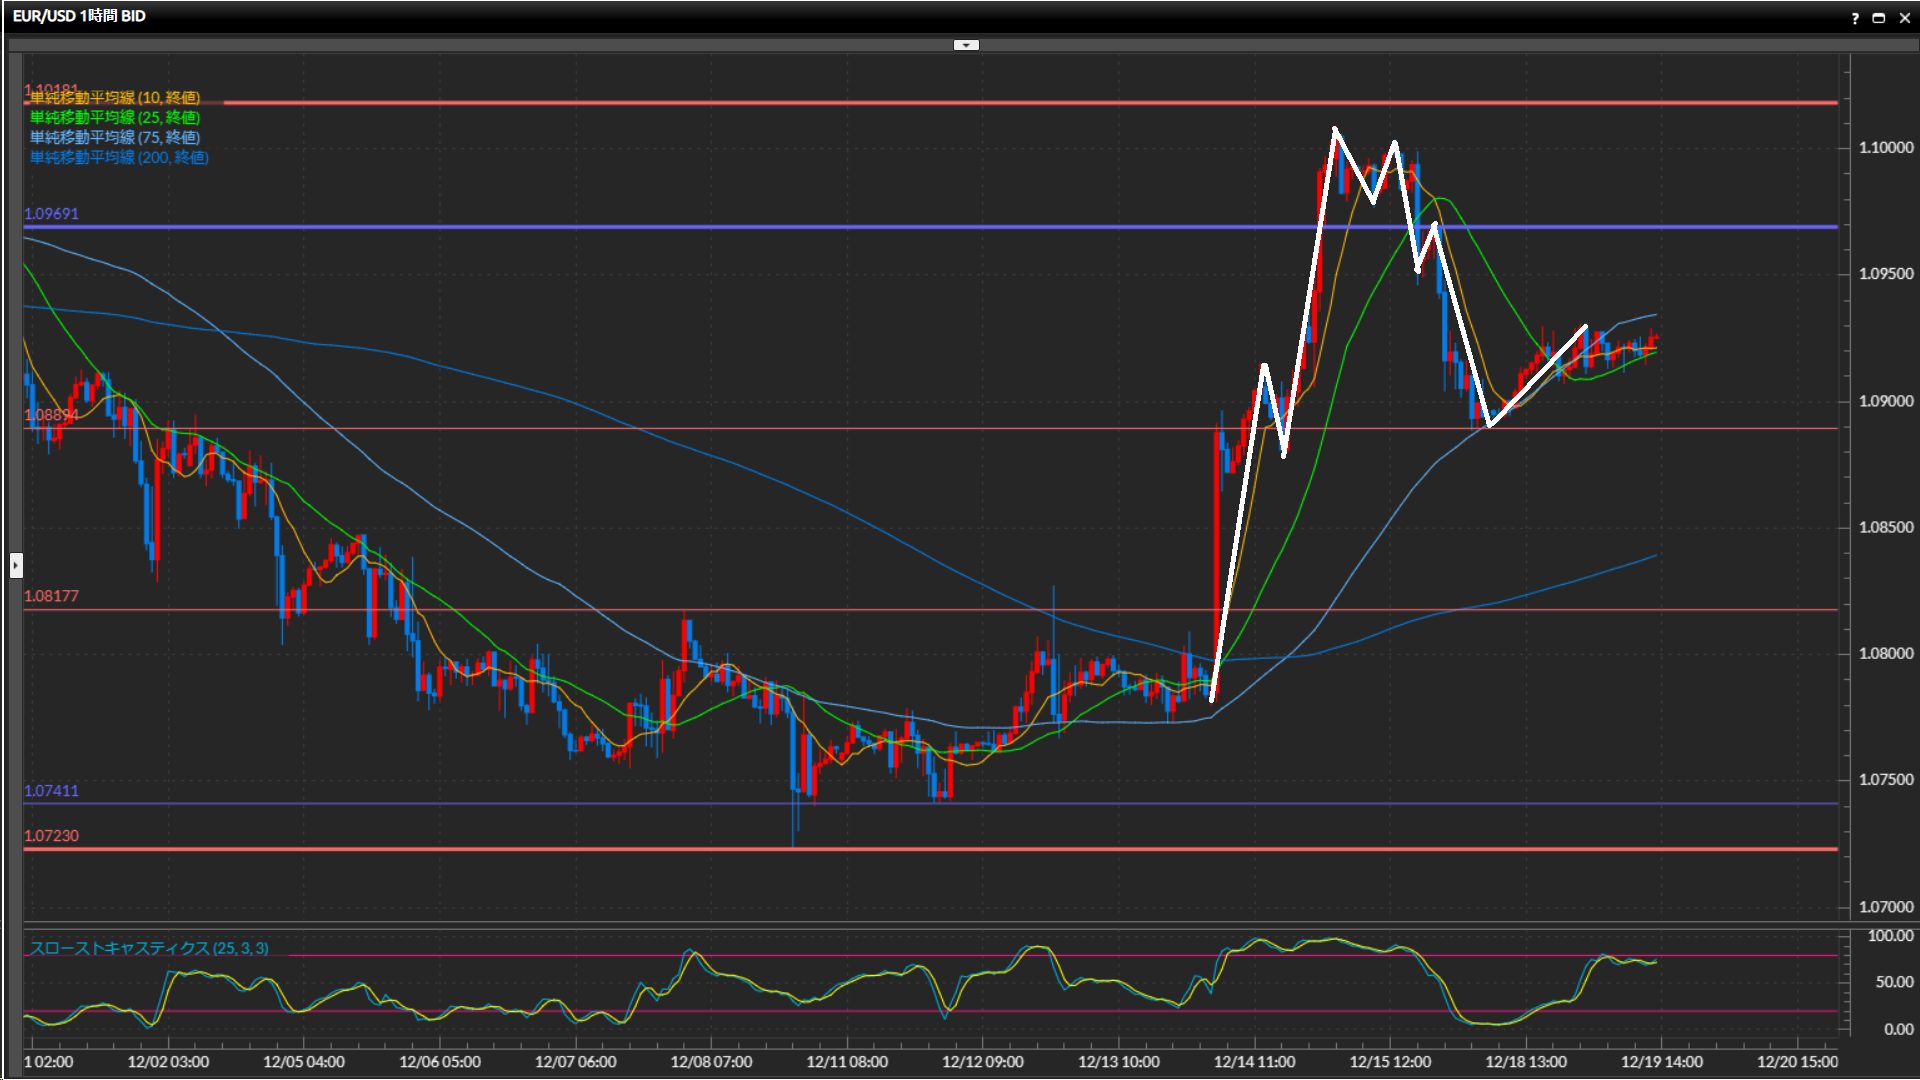Close the EUR/USD chart window
Image resolution: width=1920 pixels, height=1080 pixels.
pyautogui.click(x=1904, y=17)
